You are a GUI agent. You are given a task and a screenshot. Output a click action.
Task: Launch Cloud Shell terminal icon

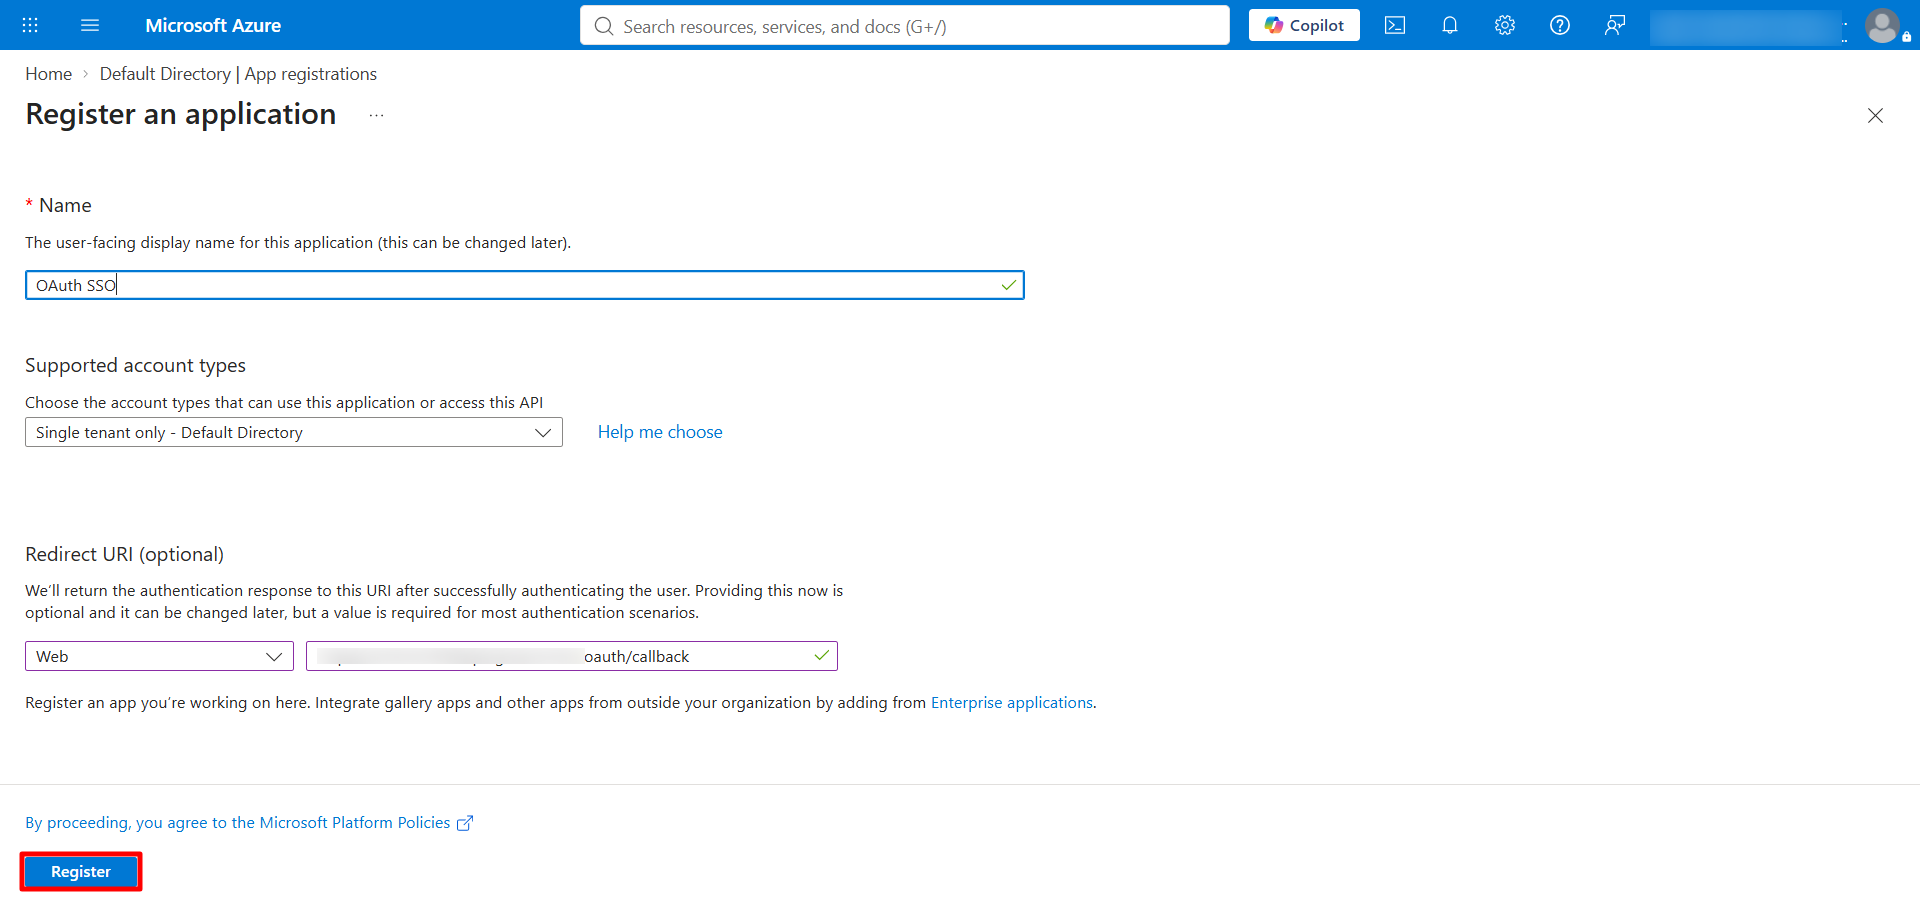[x=1395, y=25]
